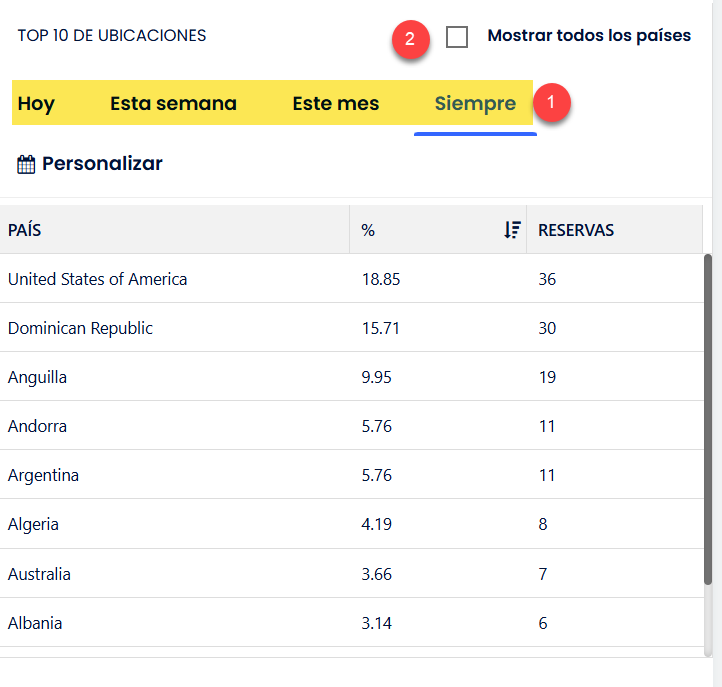Click the Anguilla country row
The height and width of the screenshot is (687, 722).
[x=37, y=377]
